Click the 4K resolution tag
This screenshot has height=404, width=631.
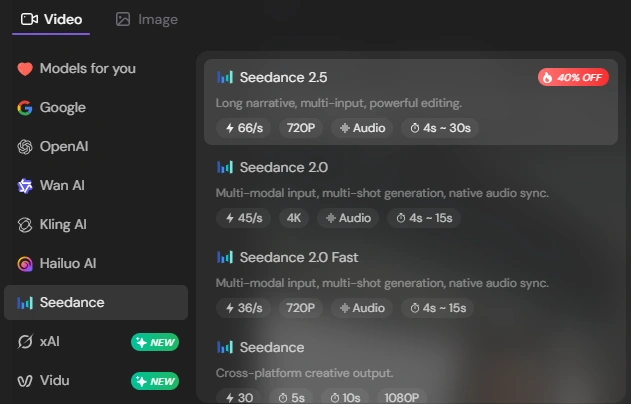[x=294, y=218]
